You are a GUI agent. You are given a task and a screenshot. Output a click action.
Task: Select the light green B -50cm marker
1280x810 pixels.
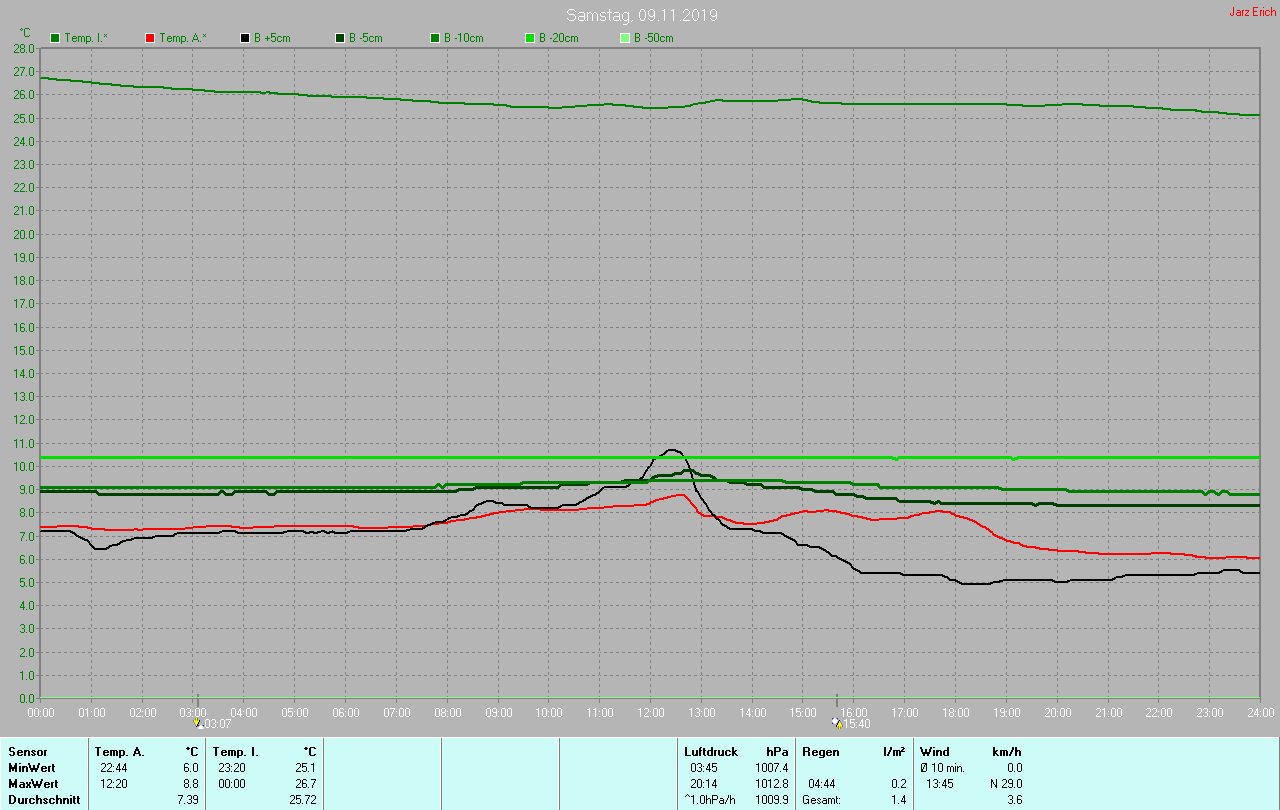click(x=625, y=38)
